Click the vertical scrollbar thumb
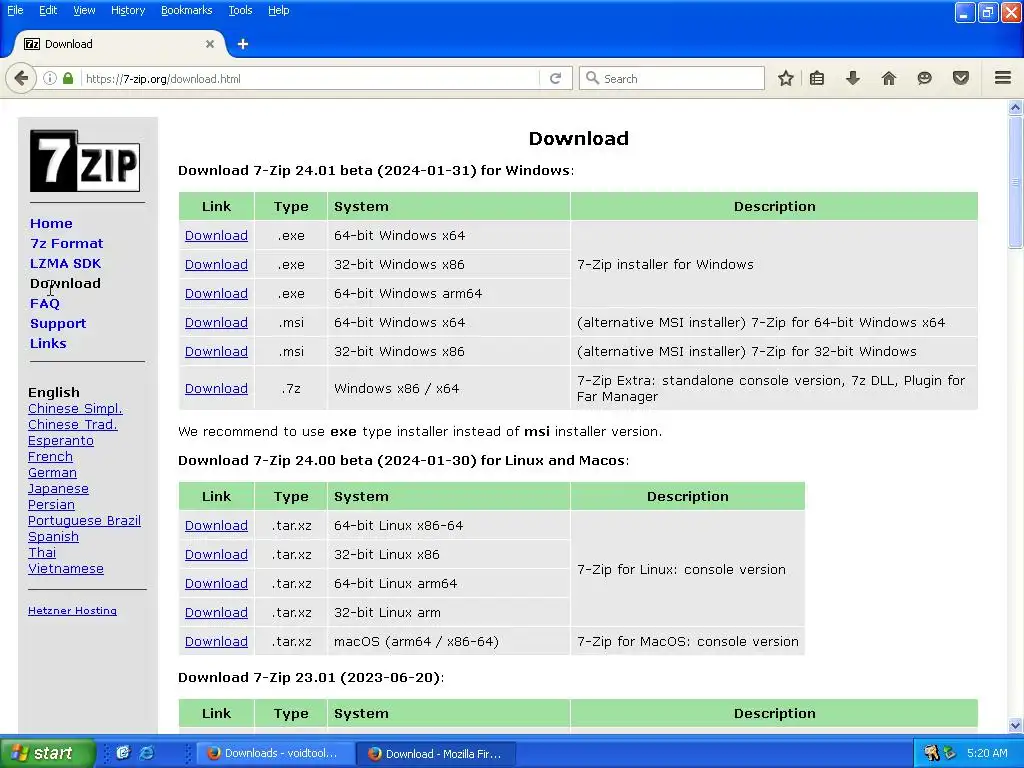This screenshot has width=1024, height=768. click(x=1015, y=182)
